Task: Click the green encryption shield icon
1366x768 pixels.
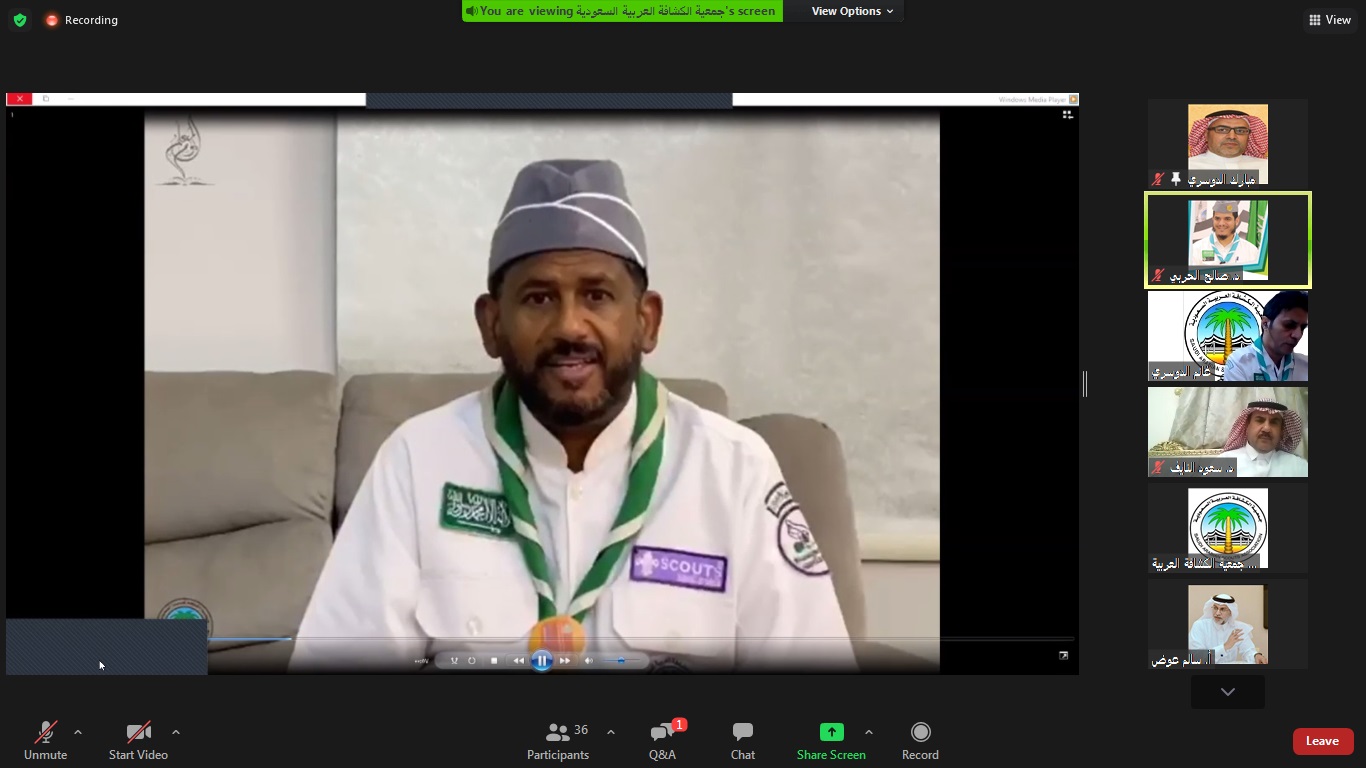Action: point(20,20)
